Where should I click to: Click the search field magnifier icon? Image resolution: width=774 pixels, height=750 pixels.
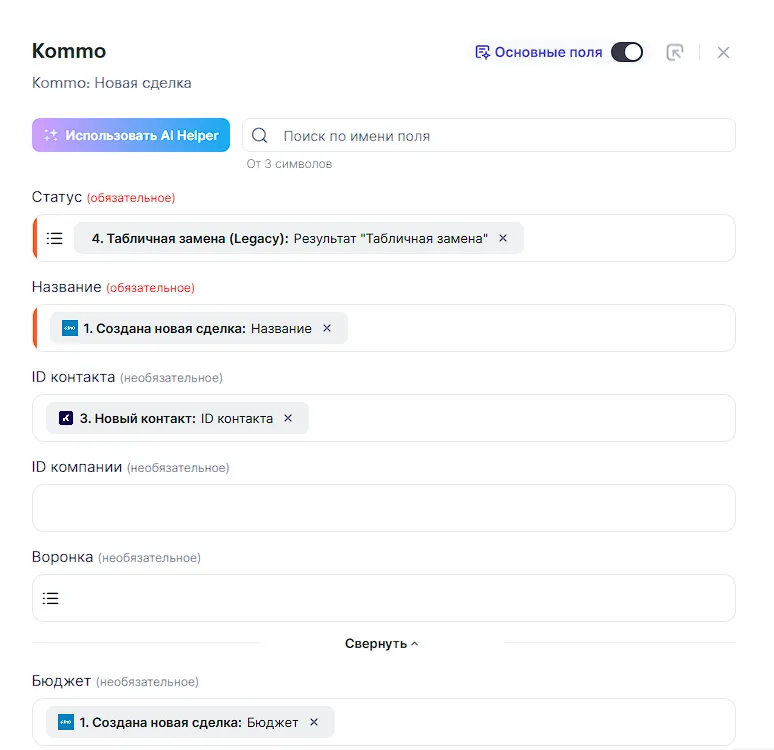pyautogui.click(x=260, y=136)
